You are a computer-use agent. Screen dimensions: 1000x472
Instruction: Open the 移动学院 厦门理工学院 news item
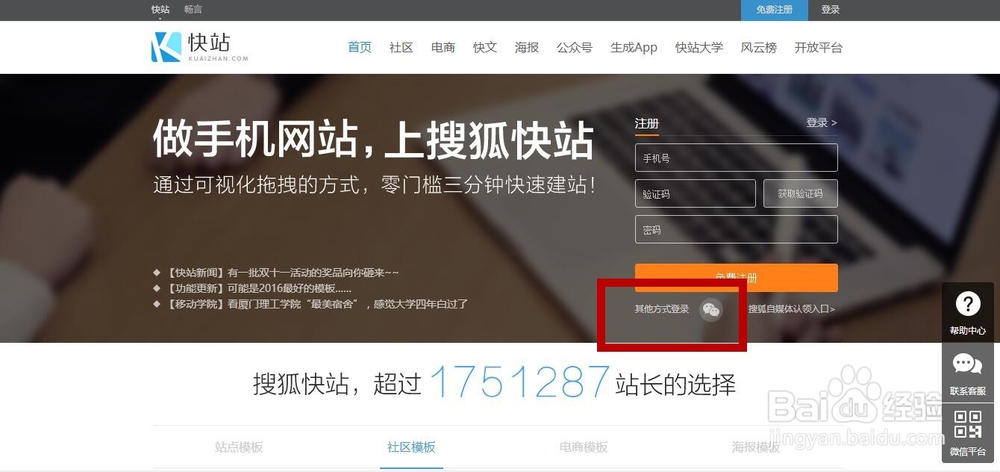tap(316, 304)
